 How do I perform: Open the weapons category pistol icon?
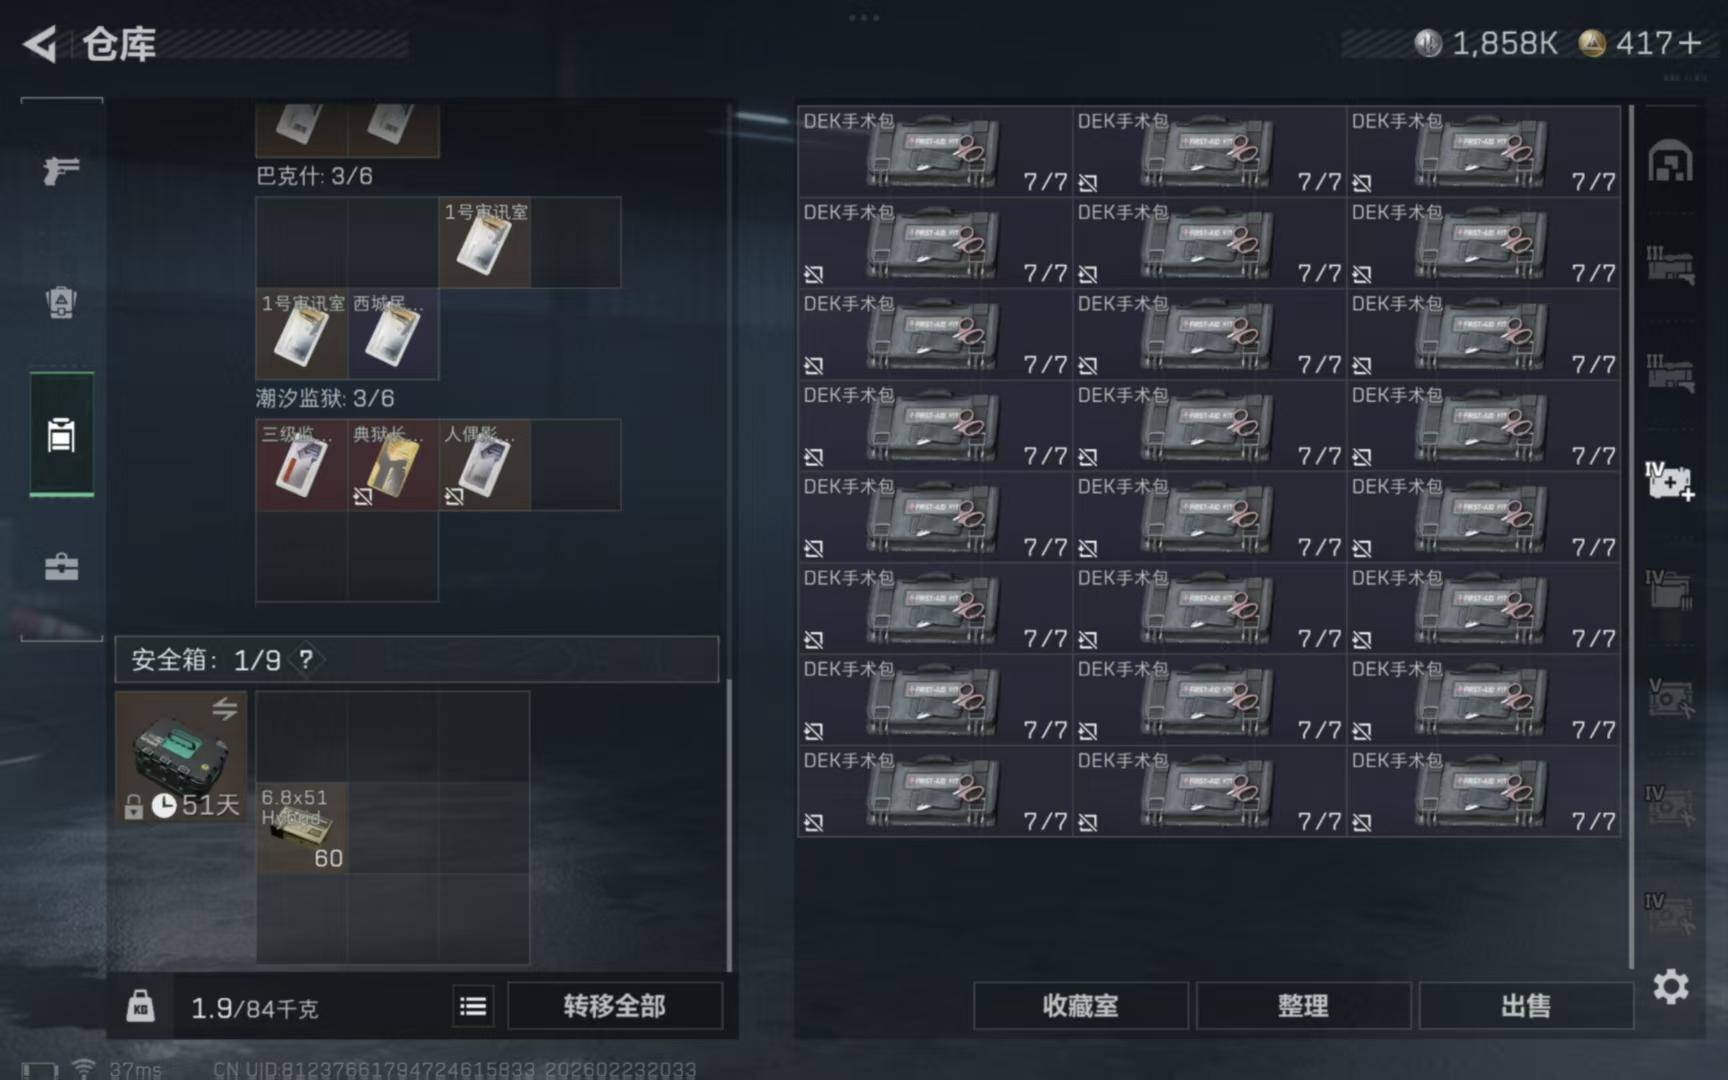tap(61, 170)
